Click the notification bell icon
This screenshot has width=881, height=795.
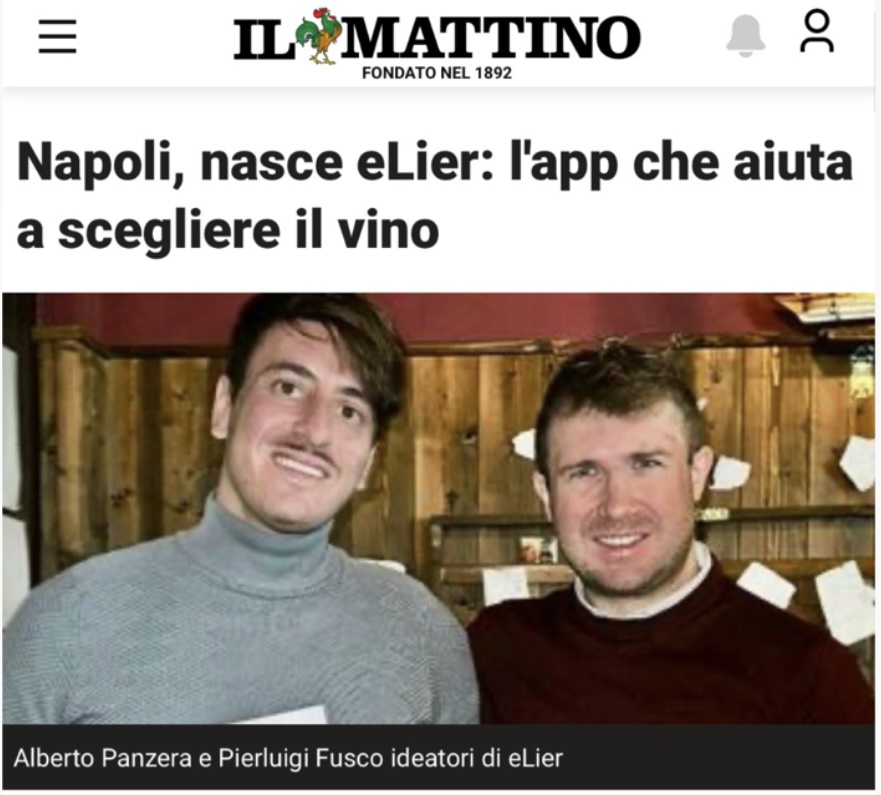pyautogui.click(x=746, y=36)
